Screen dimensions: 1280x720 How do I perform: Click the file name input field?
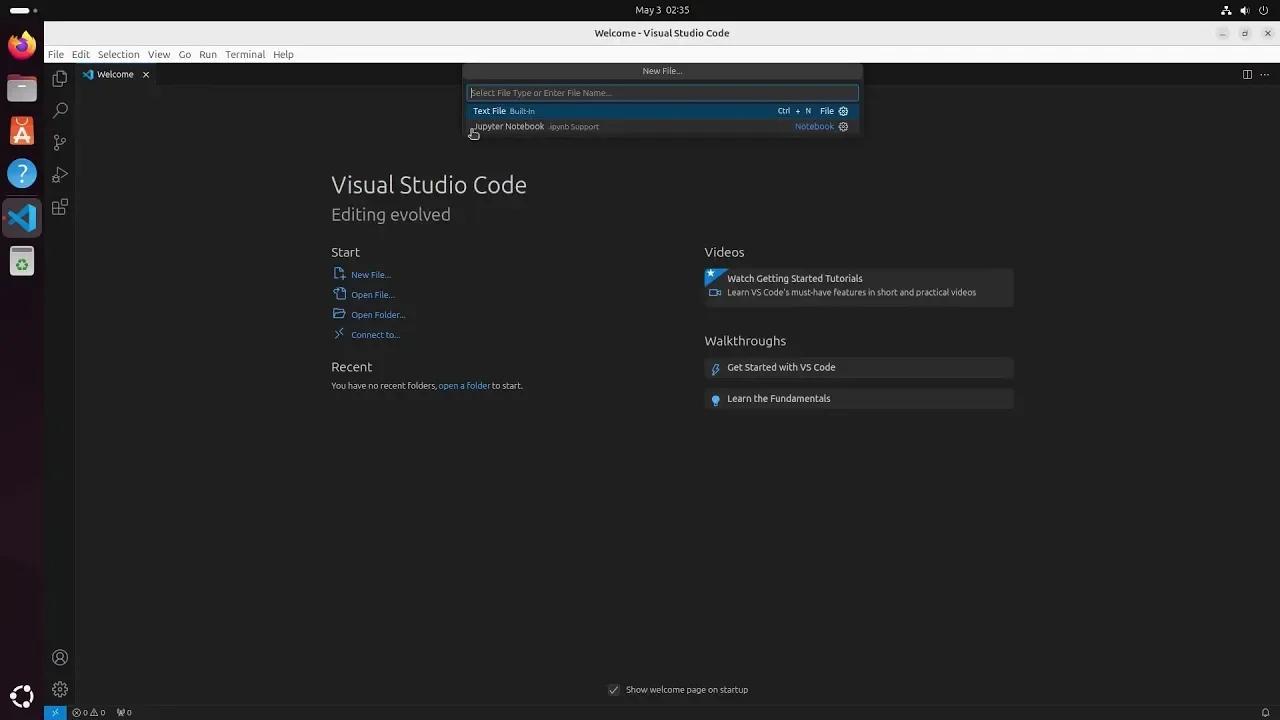pyautogui.click(x=662, y=92)
